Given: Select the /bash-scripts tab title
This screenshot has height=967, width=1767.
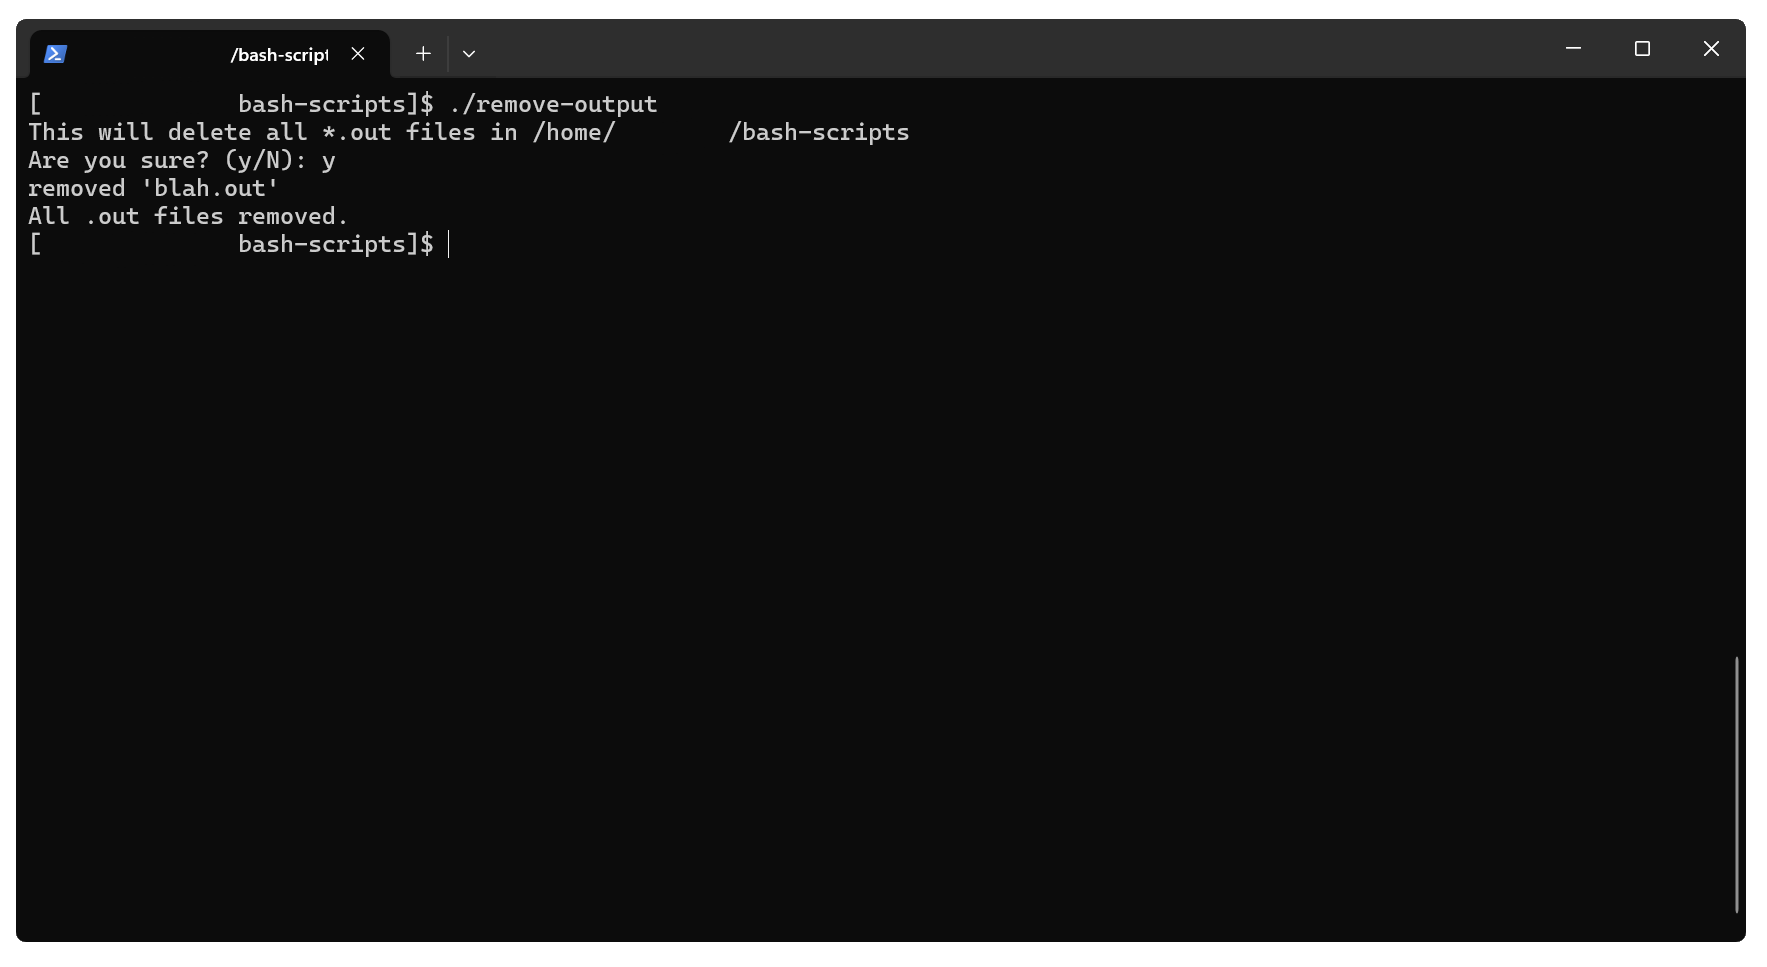Looking at the screenshot, I should click(x=279, y=55).
